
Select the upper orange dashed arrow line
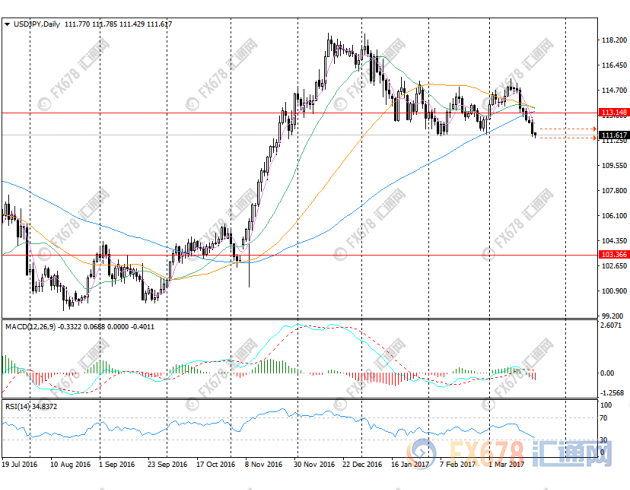tap(567, 129)
